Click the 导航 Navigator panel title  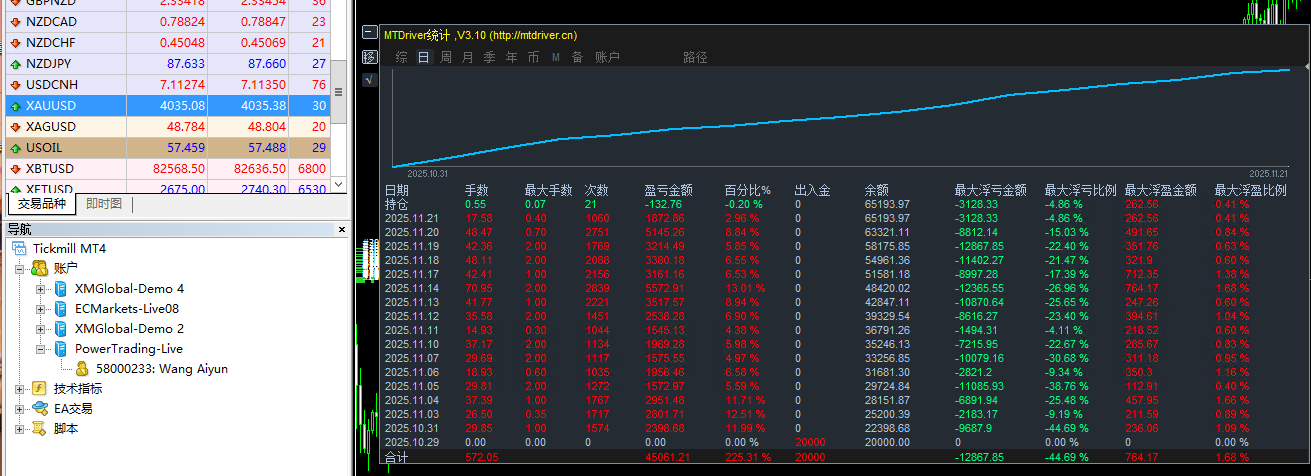tap(20, 228)
